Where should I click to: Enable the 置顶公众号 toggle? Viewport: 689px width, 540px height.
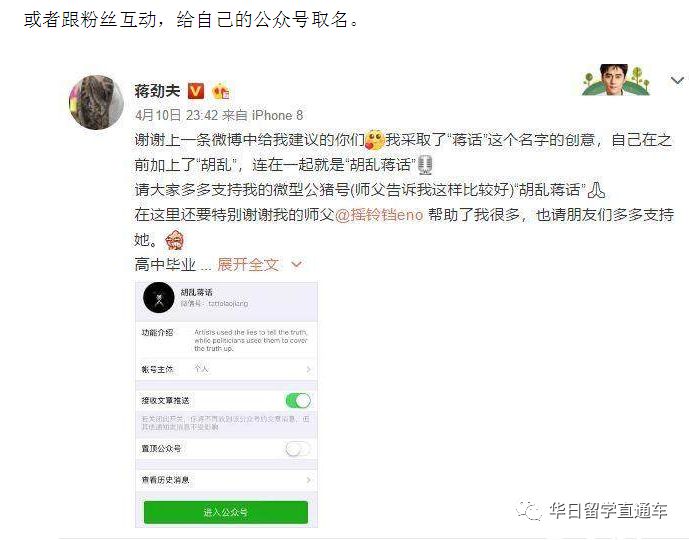point(298,449)
